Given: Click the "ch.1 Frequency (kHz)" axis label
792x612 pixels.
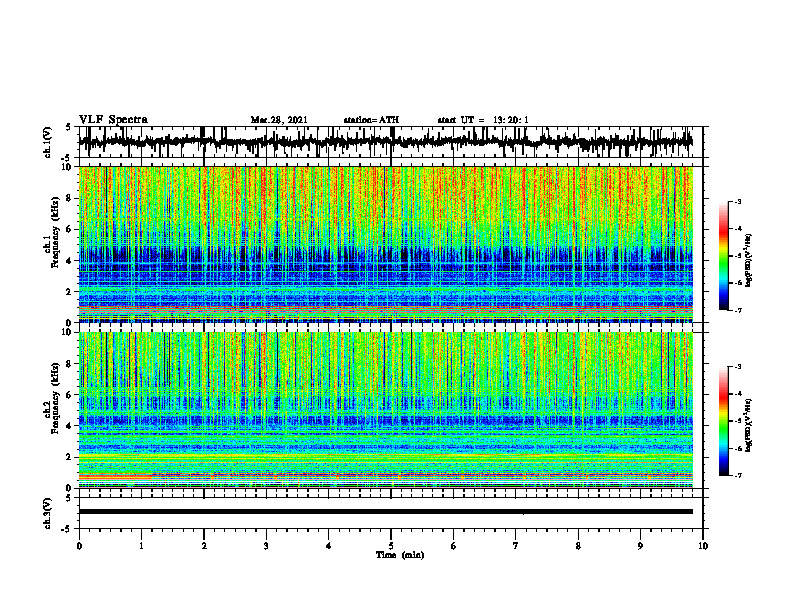Looking at the screenshot, I should 54,233.
